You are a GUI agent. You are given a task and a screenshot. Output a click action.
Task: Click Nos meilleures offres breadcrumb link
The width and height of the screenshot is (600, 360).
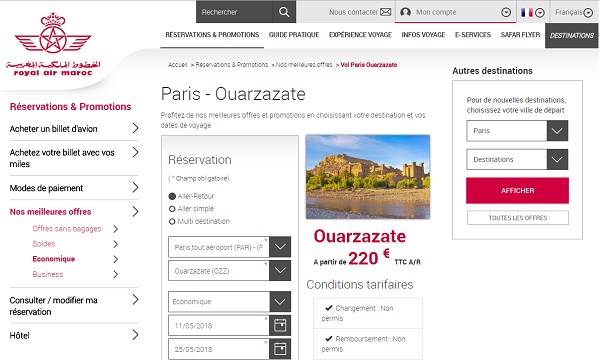(304, 65)
